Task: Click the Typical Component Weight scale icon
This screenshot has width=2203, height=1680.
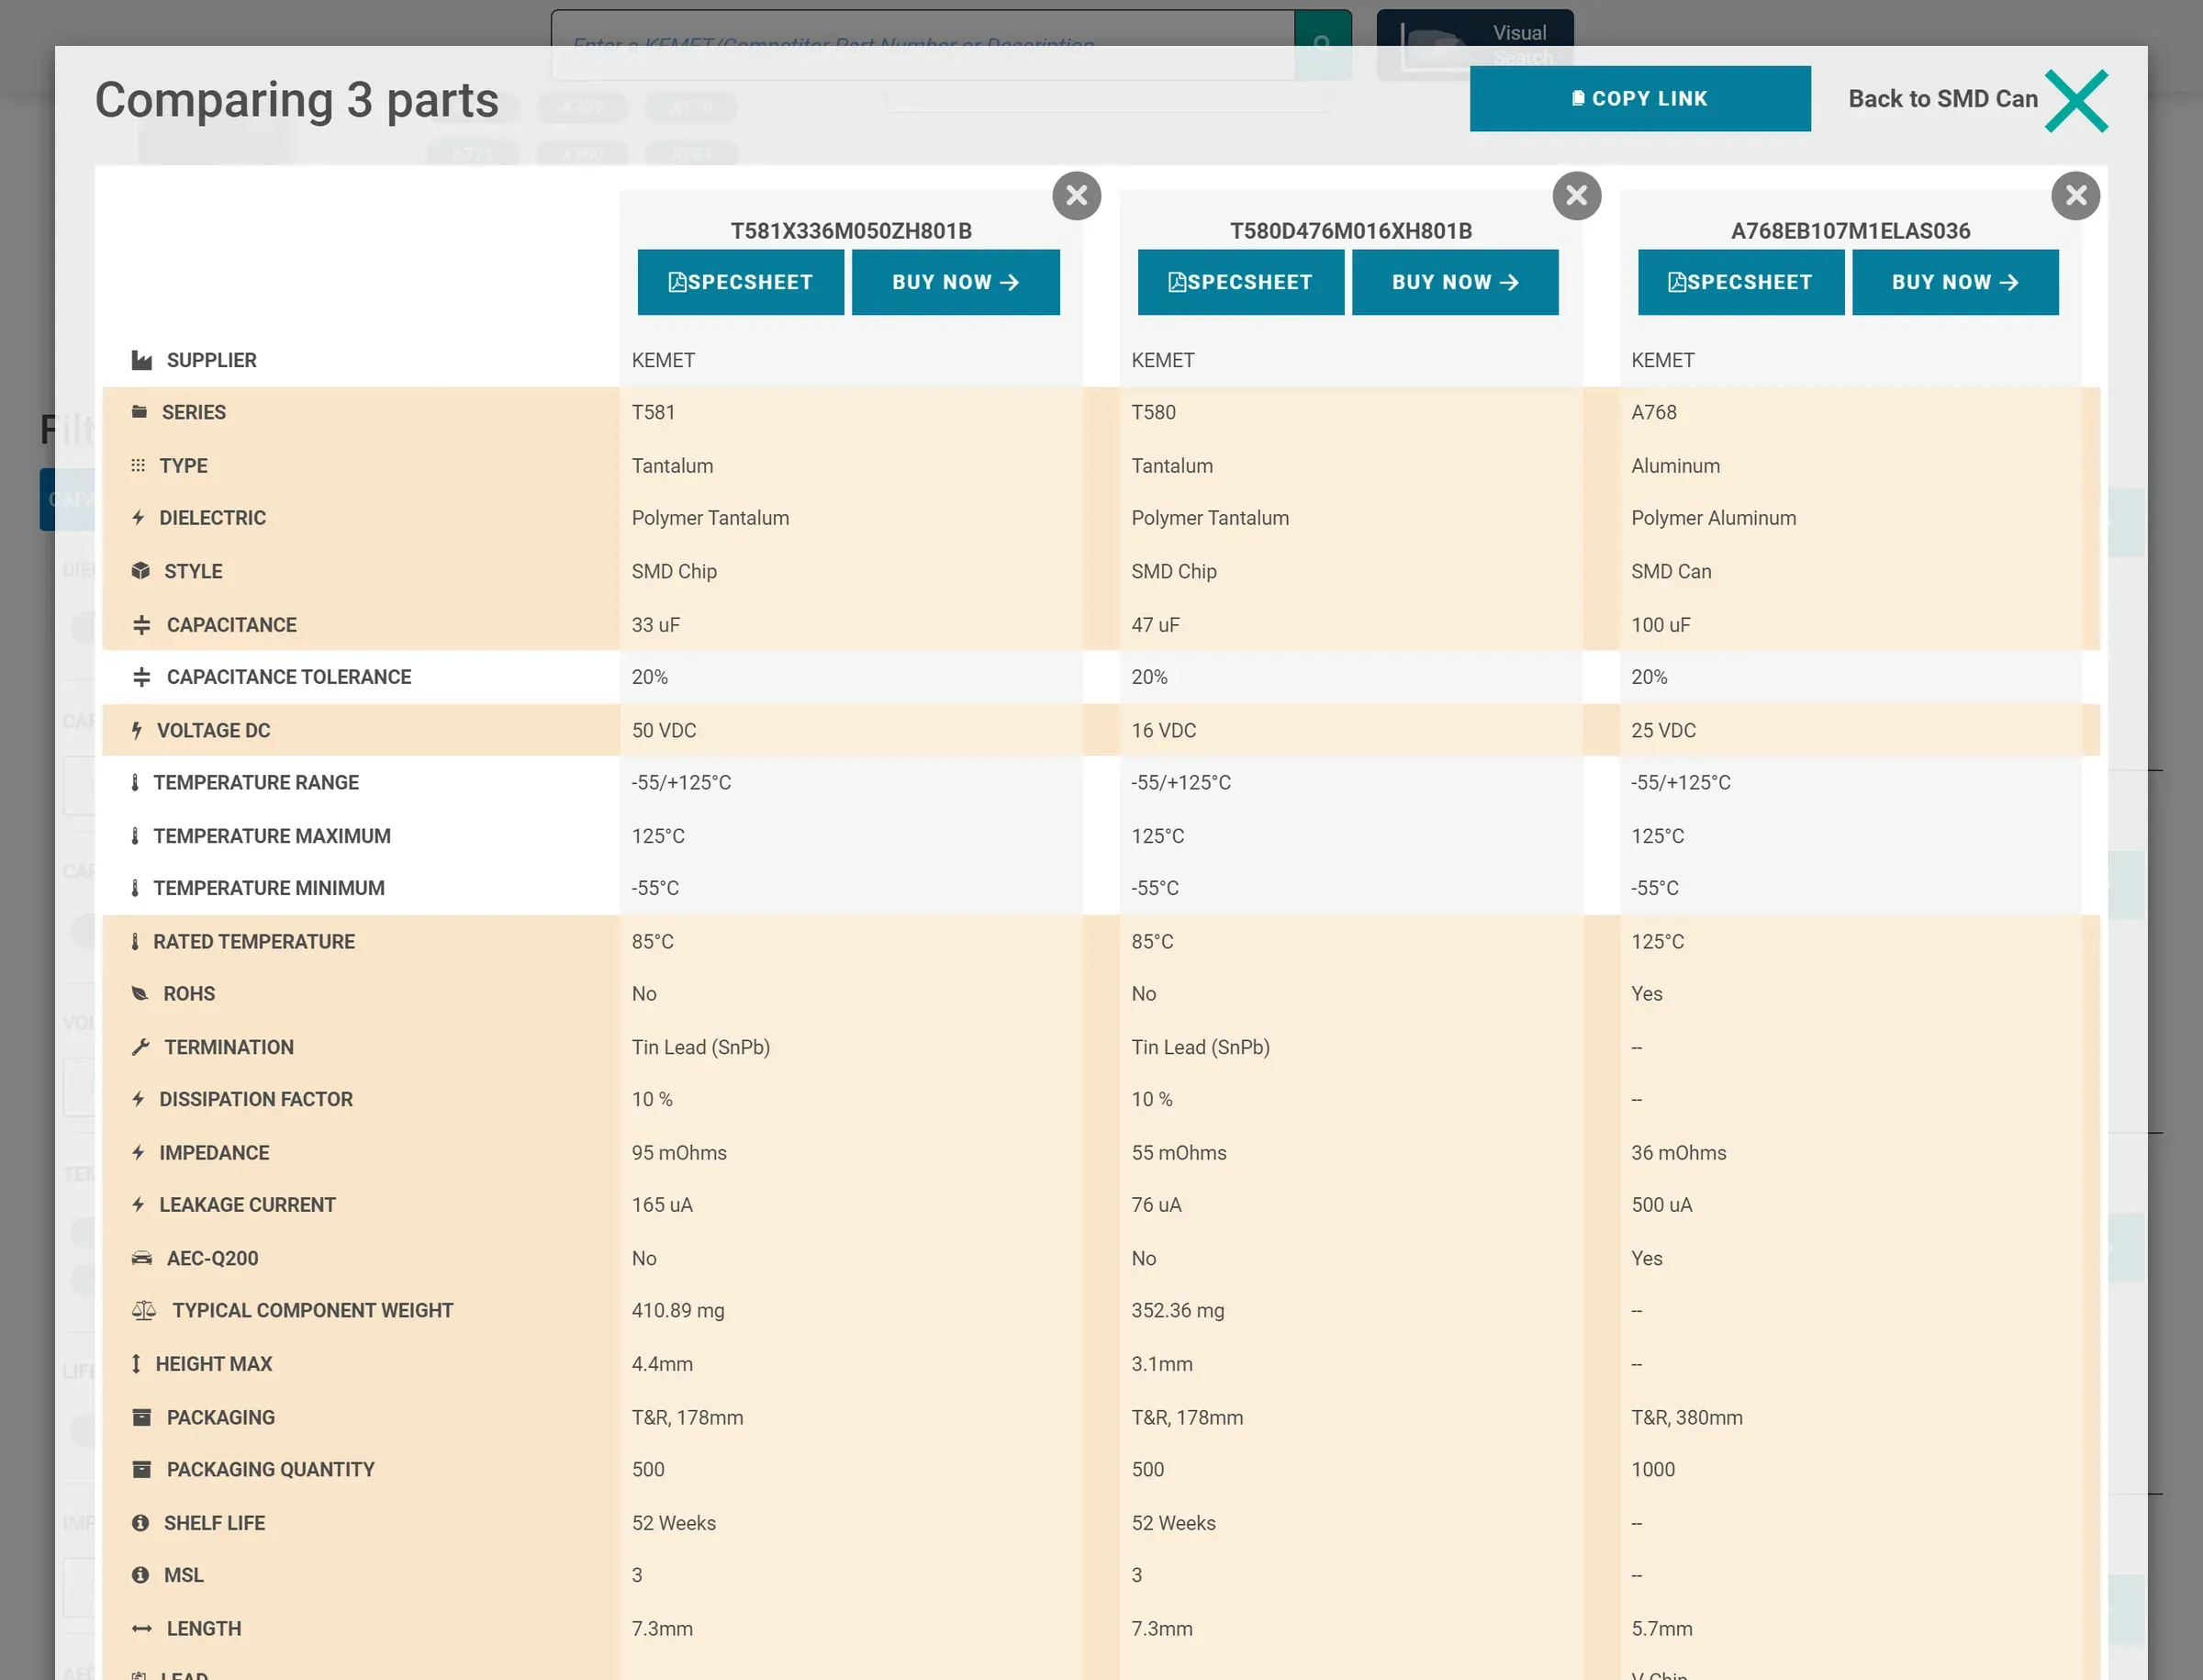Action: click(x=144, y=1310)
